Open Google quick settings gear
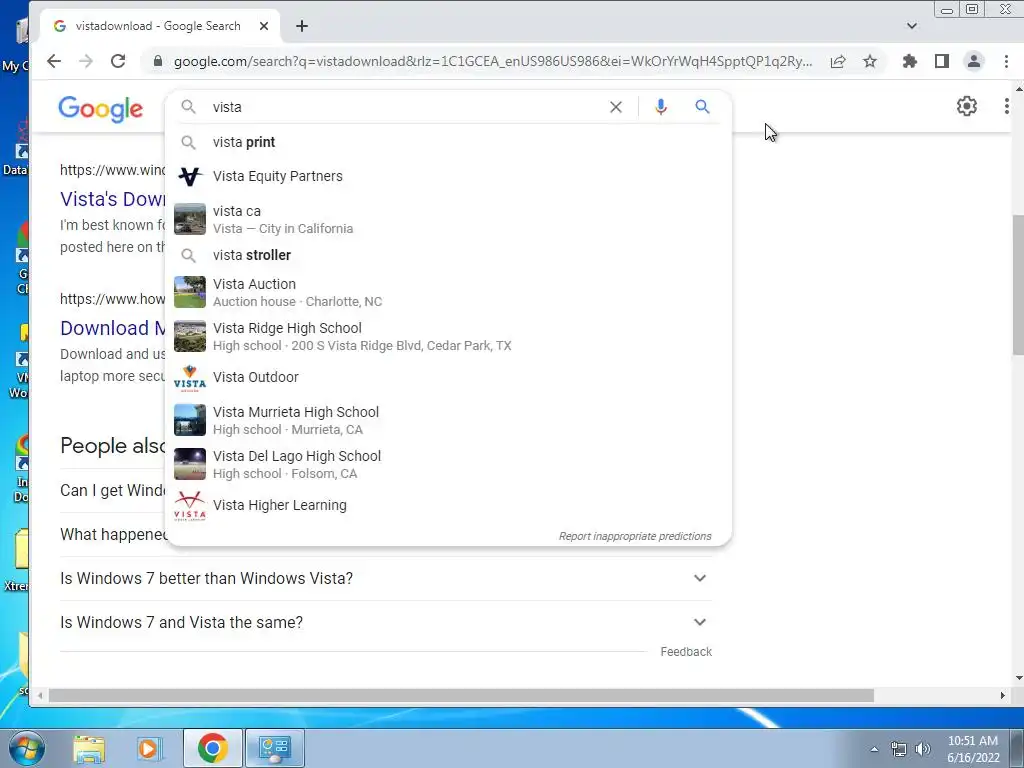This screenshot has width=1024, height=768. (967, 106)
